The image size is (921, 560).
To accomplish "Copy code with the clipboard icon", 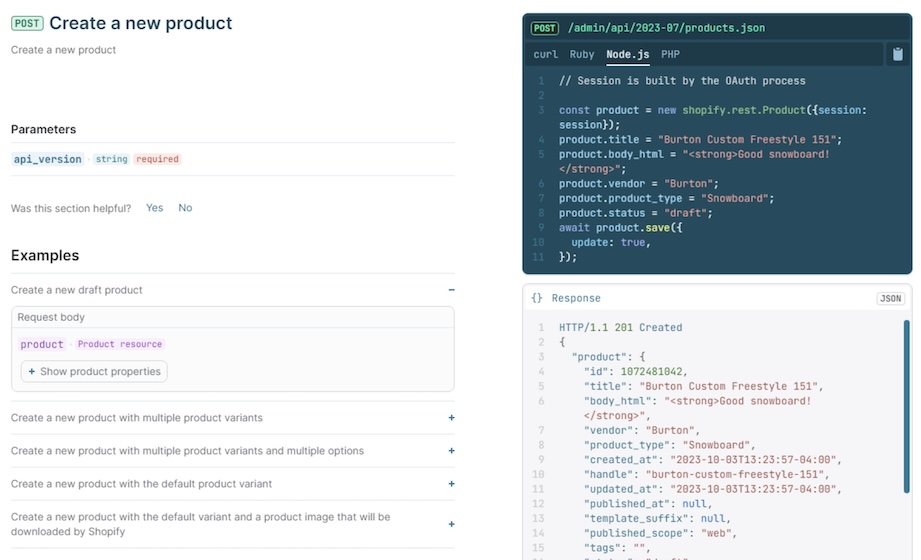I will tap(898, 54).
